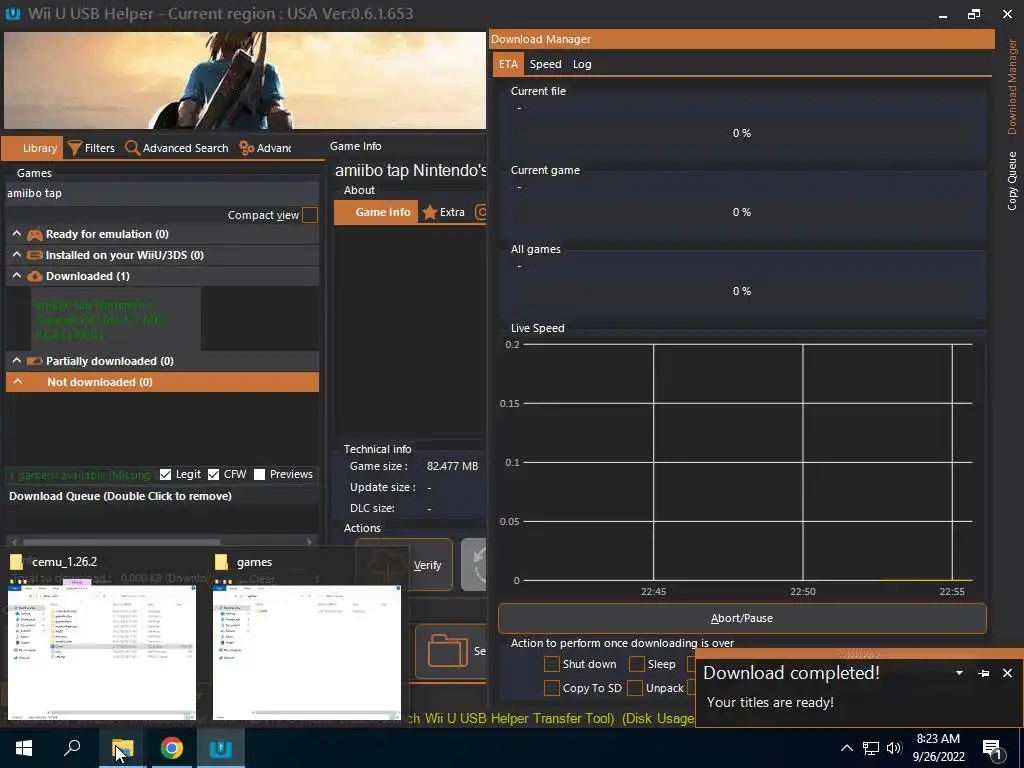
Task: Collapse Installed on your WiiU/3DS group
Action: point(17,255)
